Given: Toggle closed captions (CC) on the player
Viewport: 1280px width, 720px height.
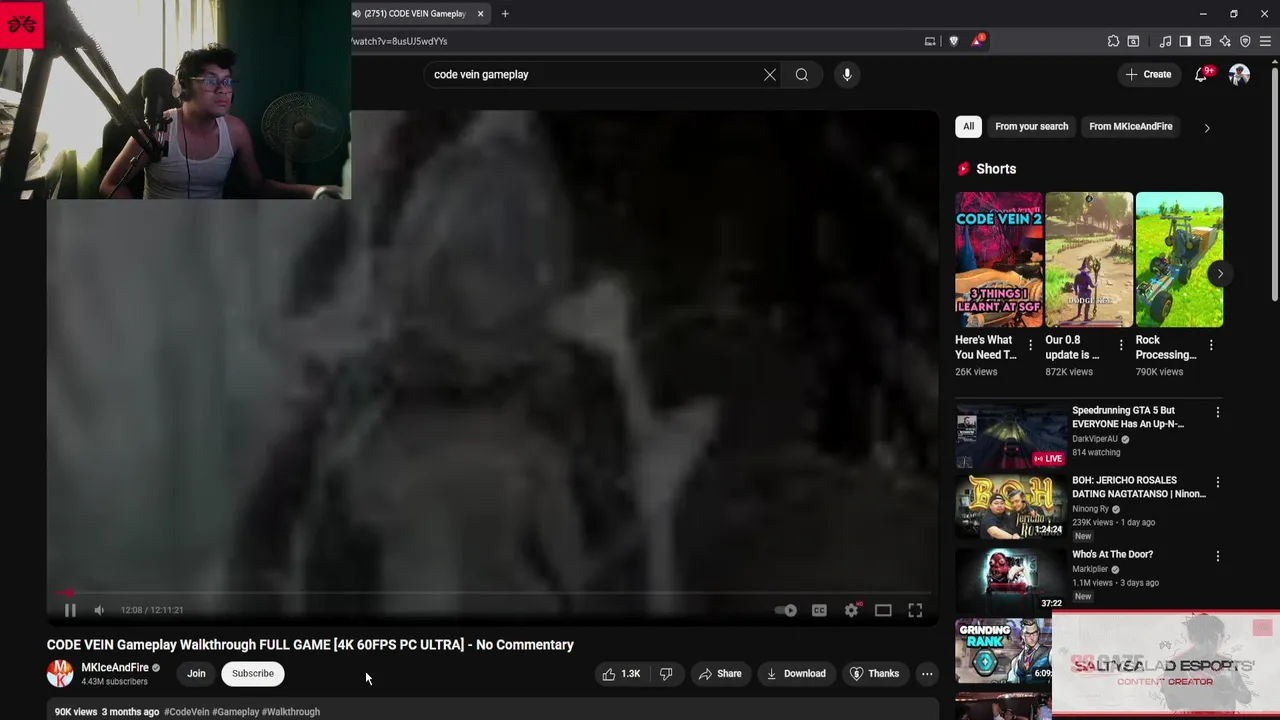Looking at the screenshot, I should [819, 610].
